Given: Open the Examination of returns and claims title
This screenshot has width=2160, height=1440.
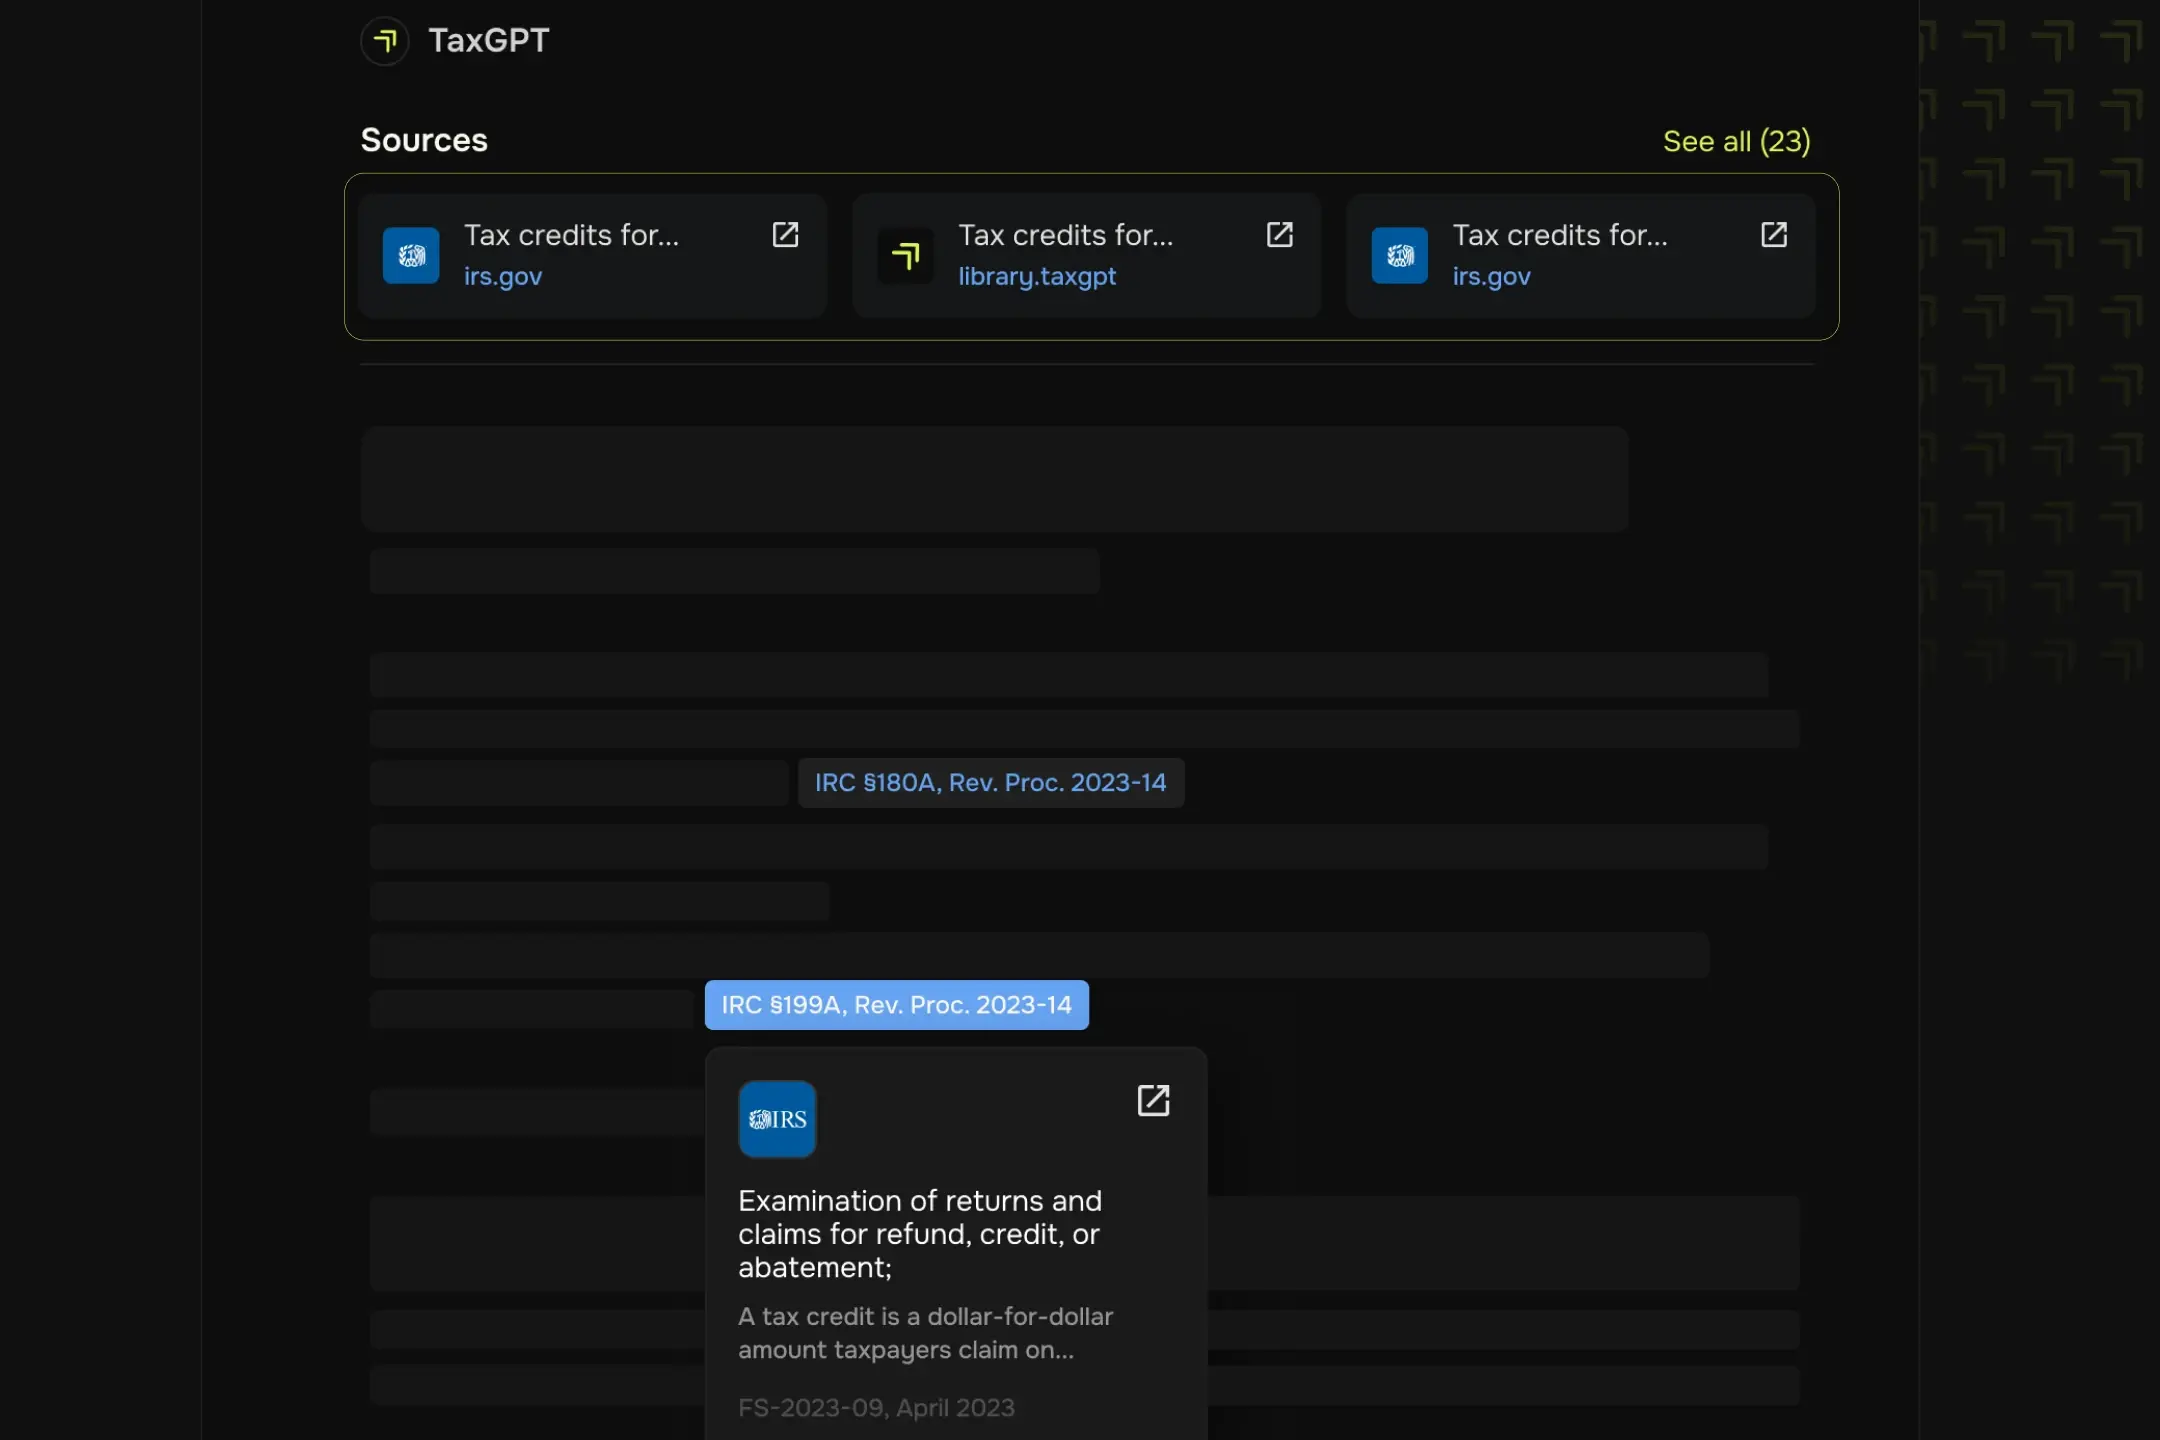Looking at the screenshot, I should pos(919,1234).
